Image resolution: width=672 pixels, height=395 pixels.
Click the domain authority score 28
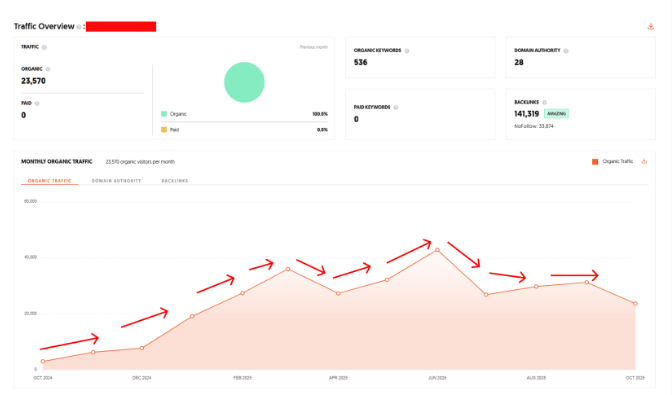point(519,63)
